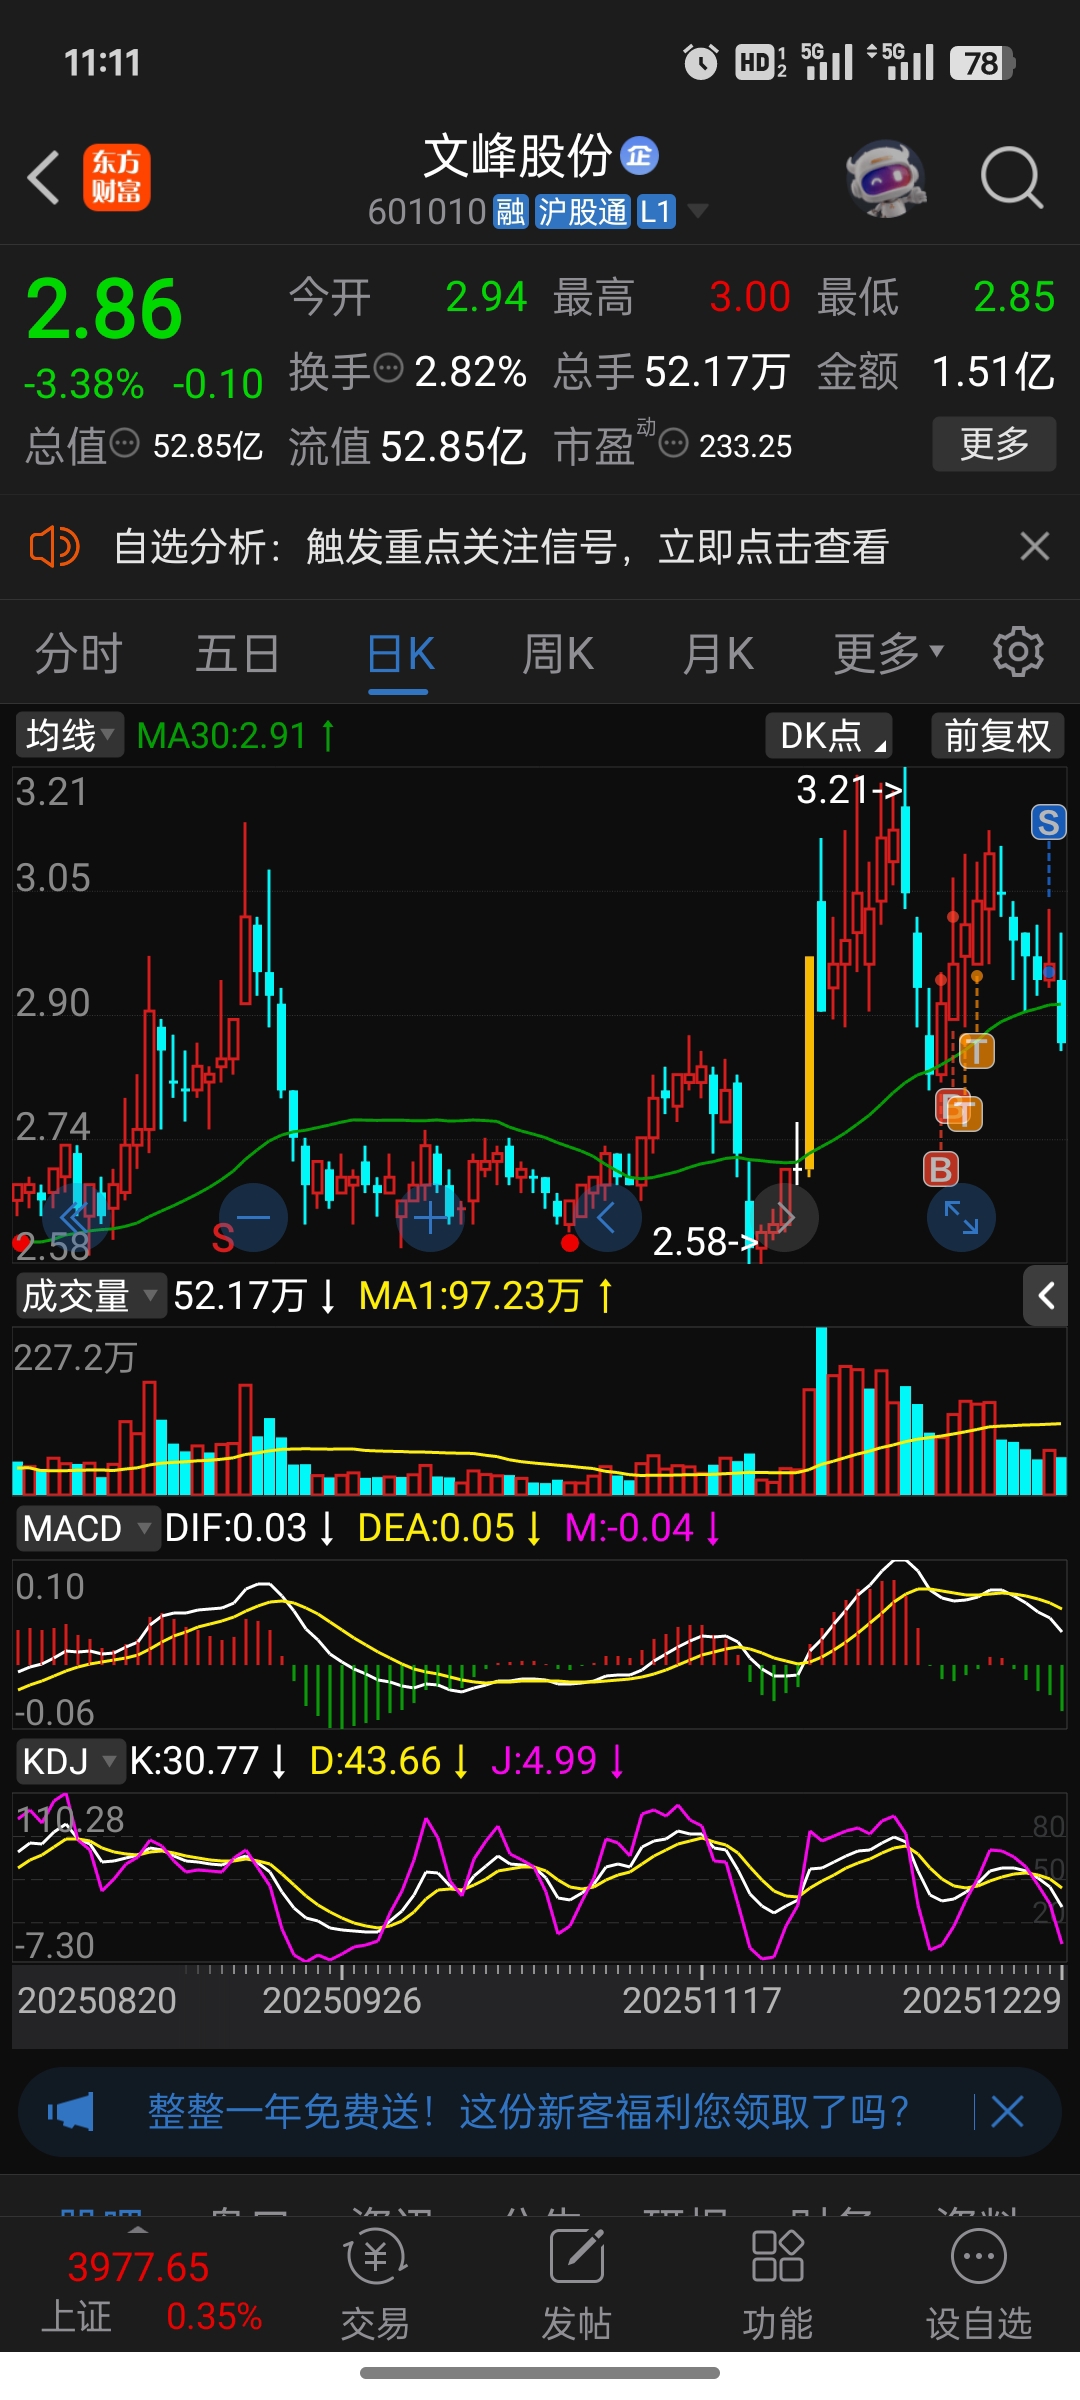Tap the L1 level badge
This screenshot has width=1080, height=2400.
[655, 212]
